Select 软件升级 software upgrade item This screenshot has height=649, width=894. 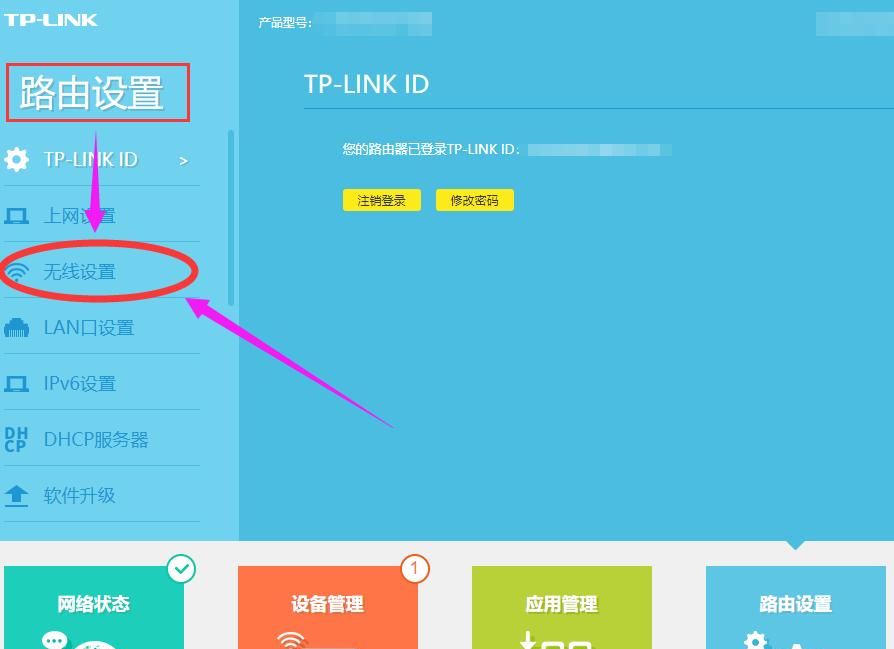pos(102,496)
